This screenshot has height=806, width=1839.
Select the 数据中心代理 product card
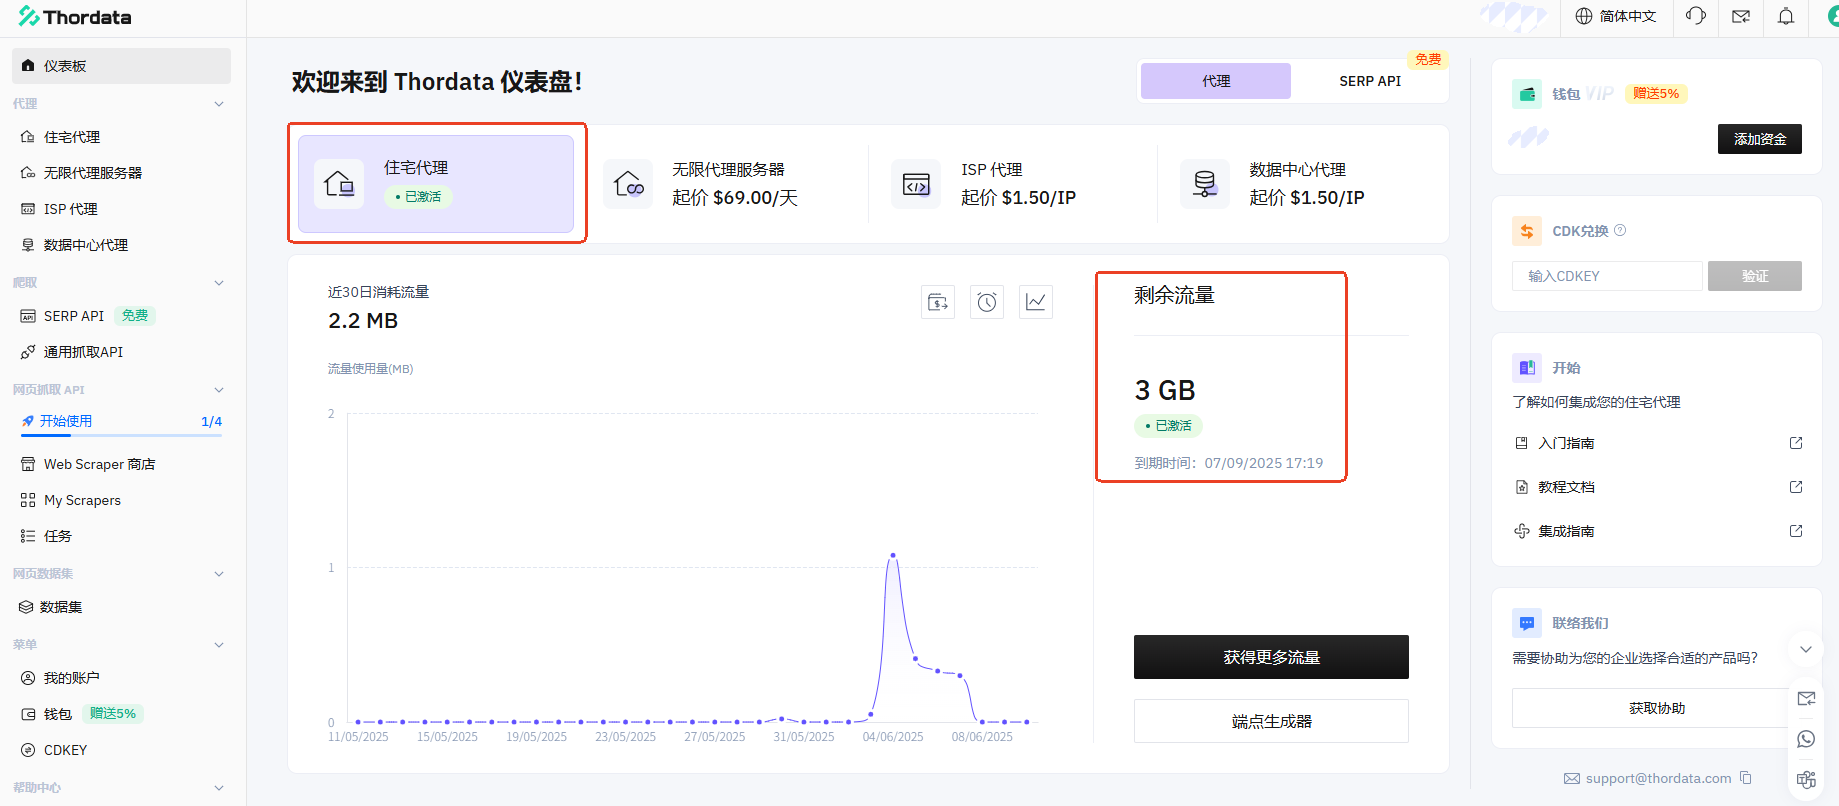coord(1301,184)
